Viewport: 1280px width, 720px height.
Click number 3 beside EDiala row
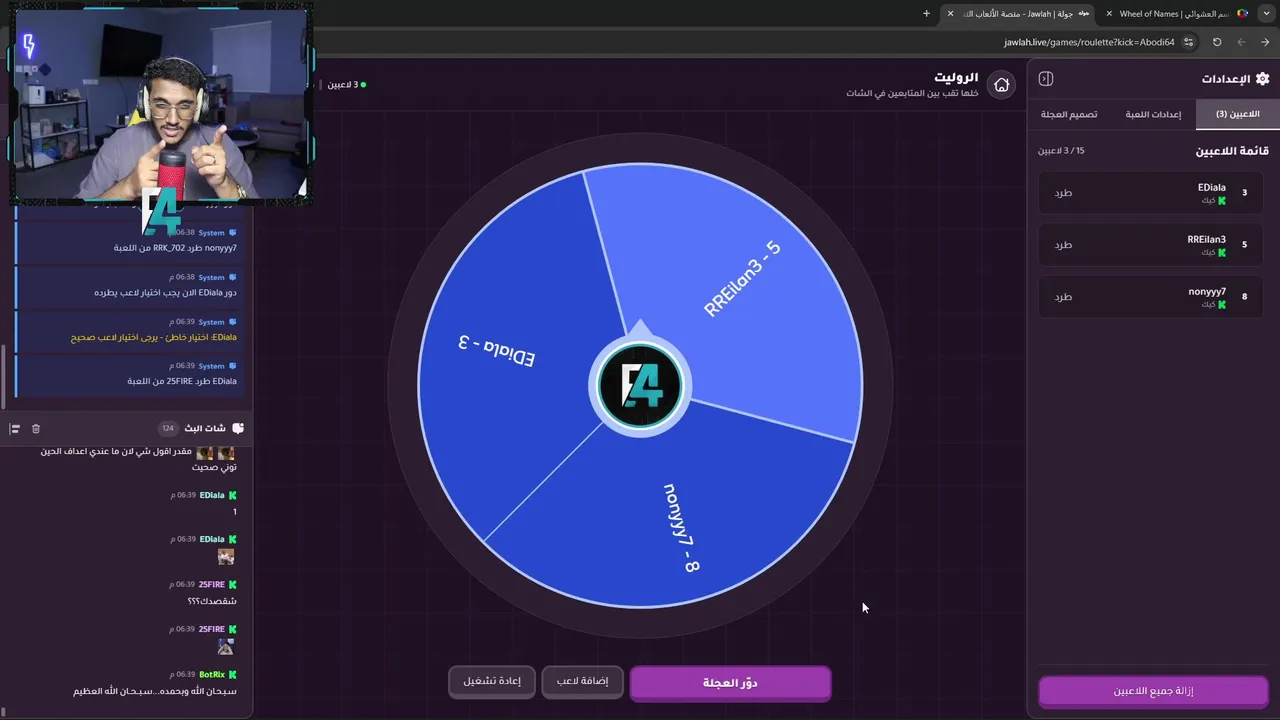point(1244,192)
